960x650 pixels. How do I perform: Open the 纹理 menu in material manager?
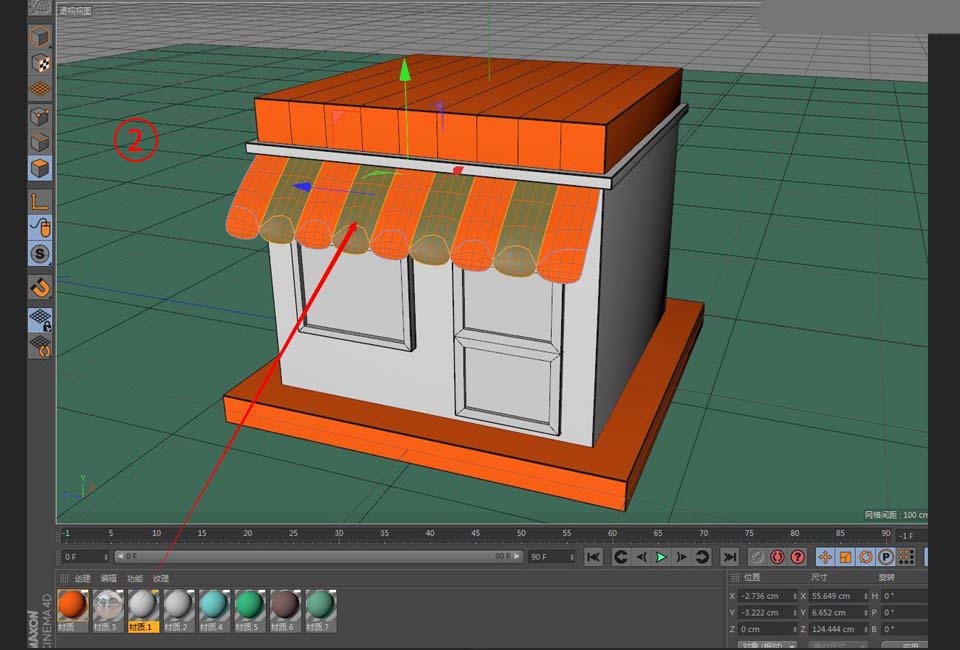161,578
